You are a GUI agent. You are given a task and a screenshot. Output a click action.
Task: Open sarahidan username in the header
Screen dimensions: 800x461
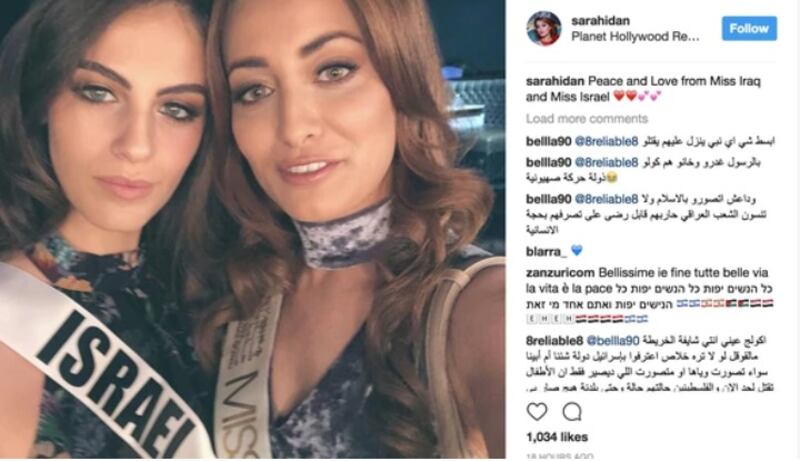coord(600,21)
